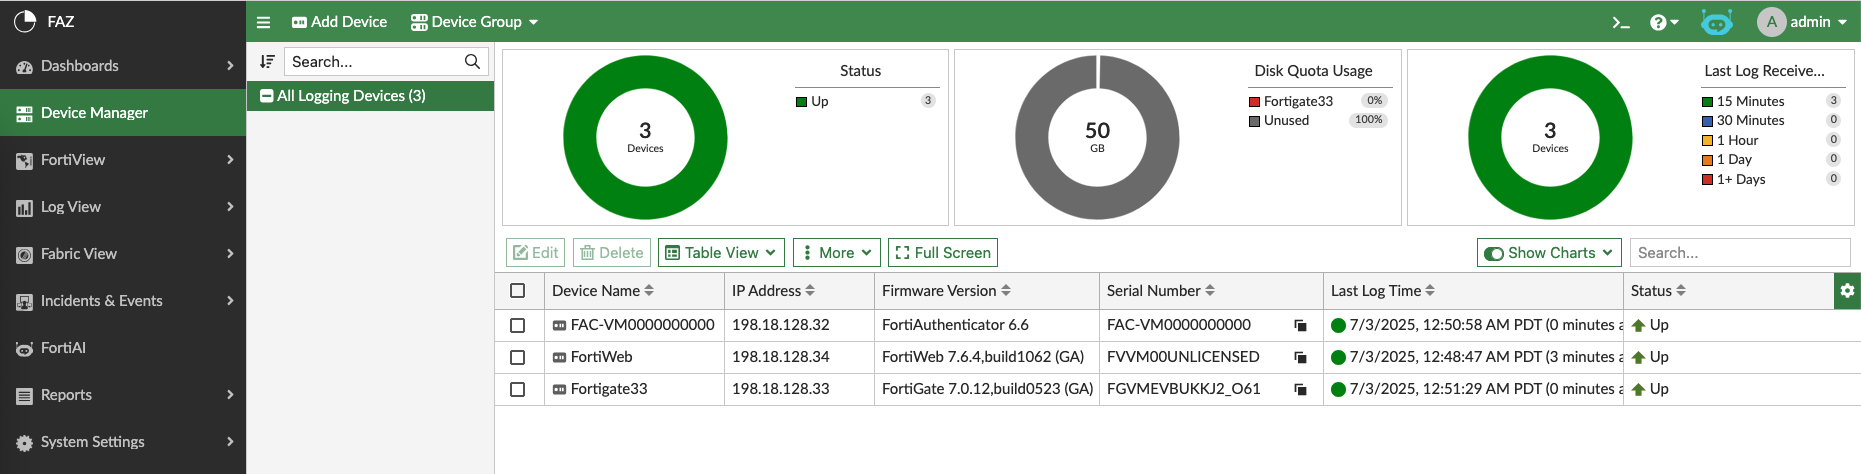Tick the FortiWeb row checkbox

517,357
